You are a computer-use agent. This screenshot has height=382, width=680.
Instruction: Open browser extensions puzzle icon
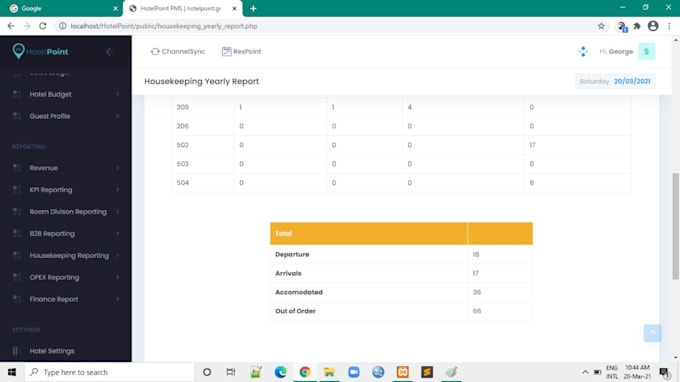pos(637,26)
